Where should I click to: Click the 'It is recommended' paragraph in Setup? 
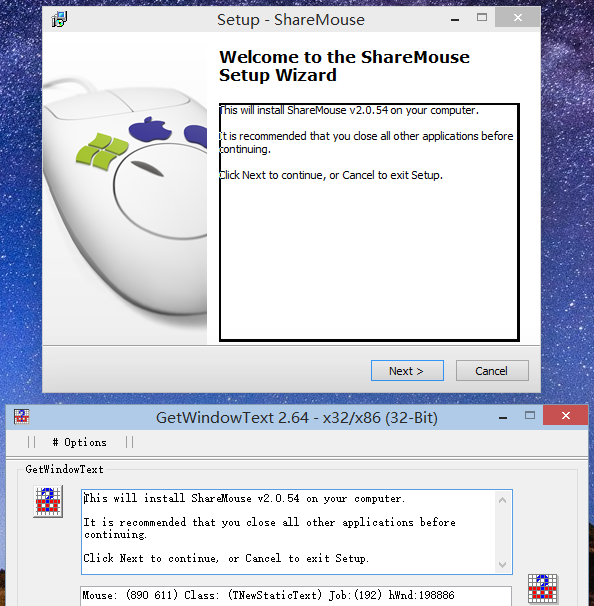pyautogui.click(x=366, y=143)
